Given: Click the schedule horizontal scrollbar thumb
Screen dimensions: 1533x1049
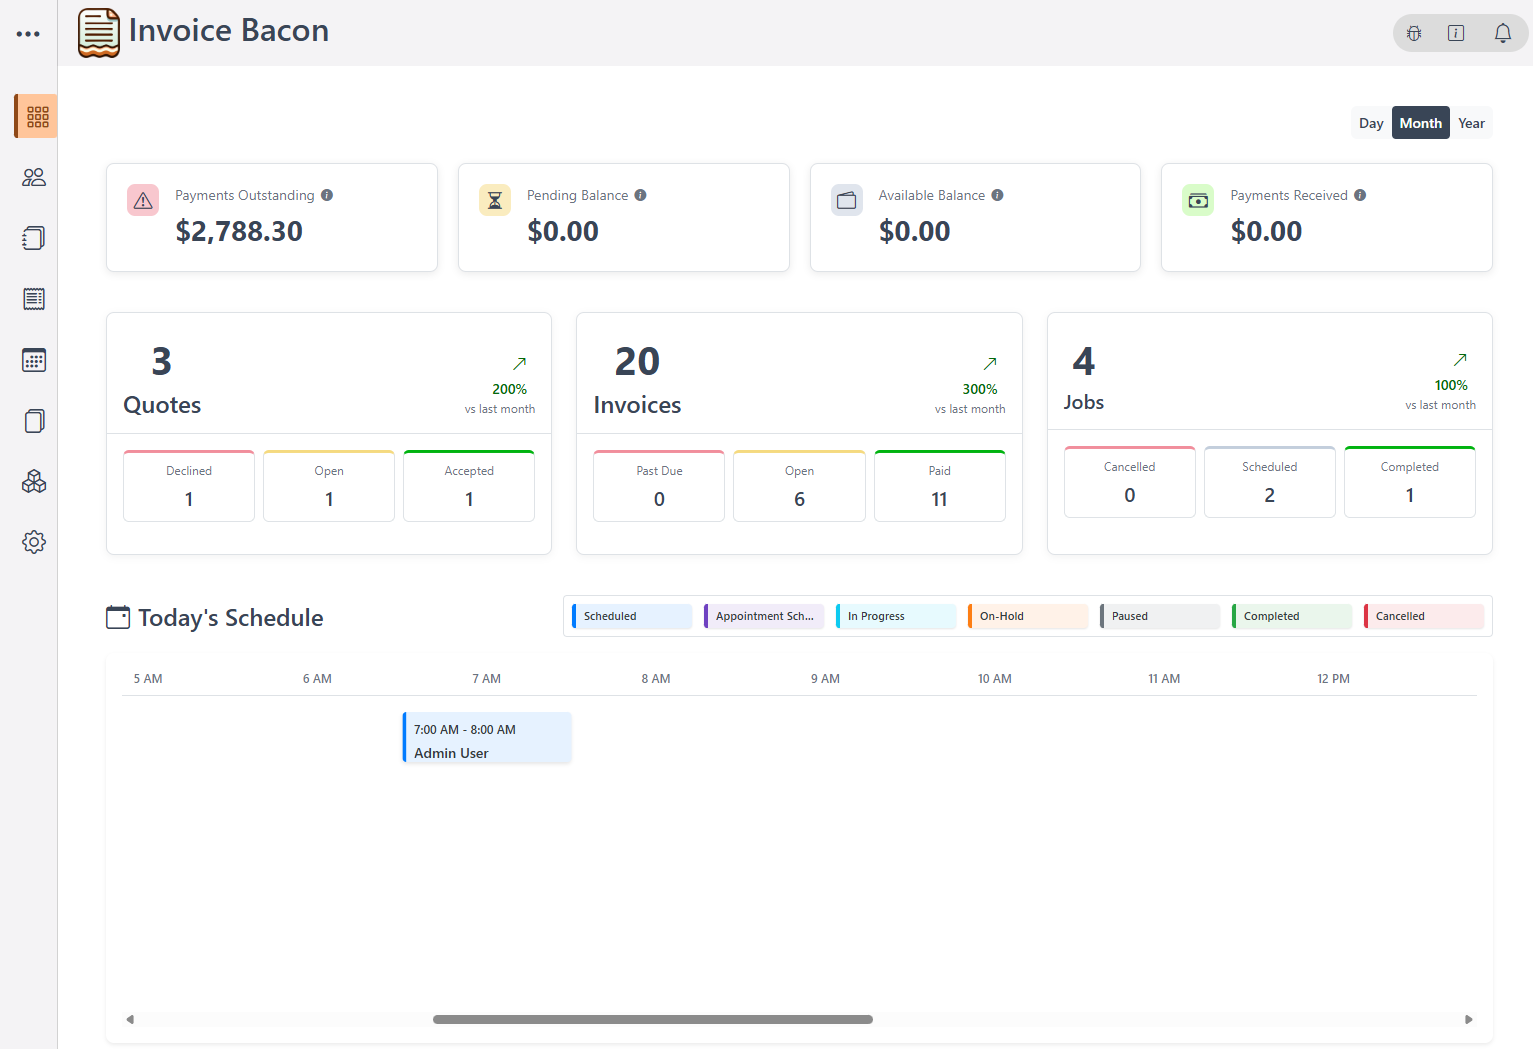Looking at the screenshot, I should 653,1019.
